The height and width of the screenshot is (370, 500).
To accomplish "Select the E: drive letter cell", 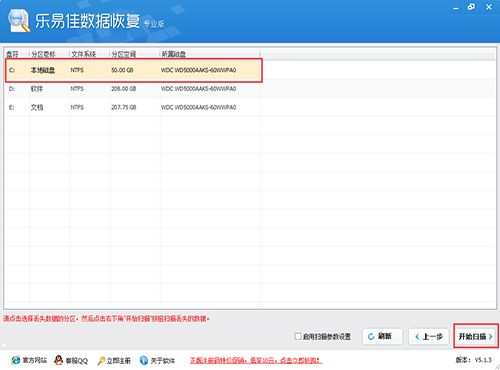I will click(x=12, y=107).
